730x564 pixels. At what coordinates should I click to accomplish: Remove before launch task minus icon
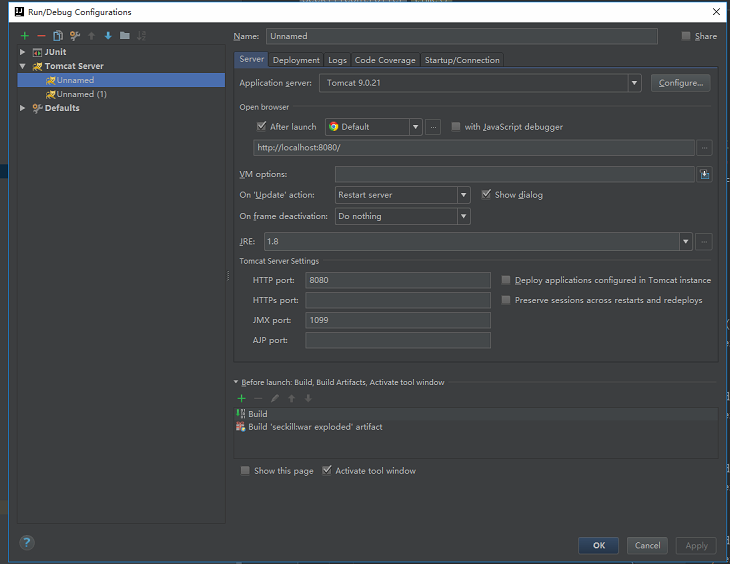pyautogui.click(x=258, y=398)
